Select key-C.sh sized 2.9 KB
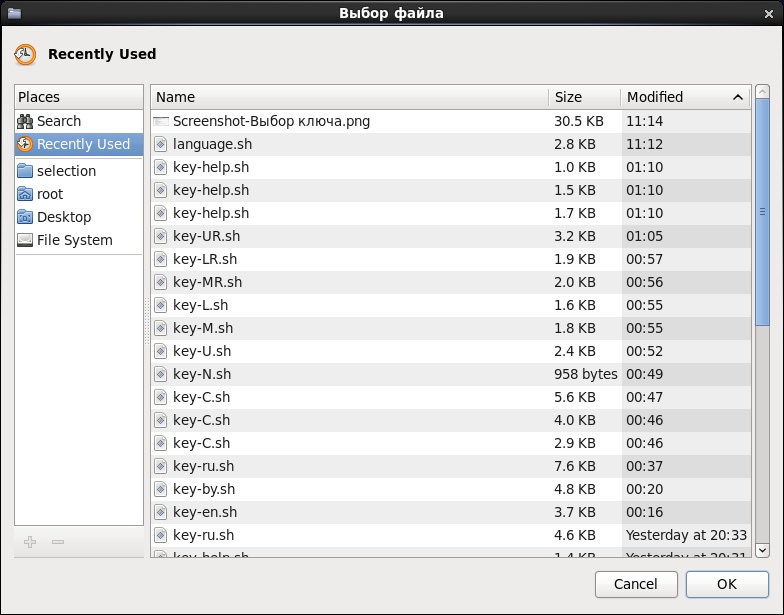The height and width of the screenshot is (615, 784). click(451, 443)
